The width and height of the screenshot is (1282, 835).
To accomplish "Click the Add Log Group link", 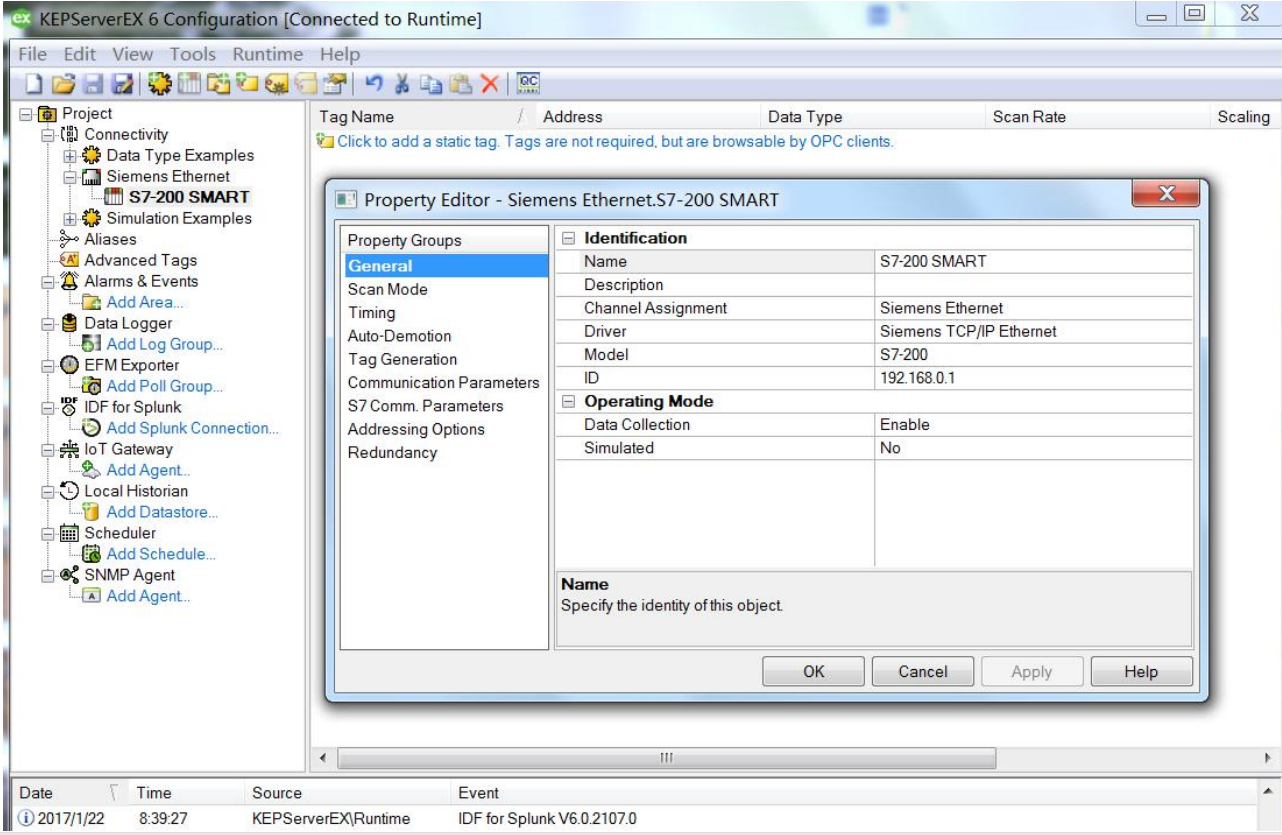I will pos(165,344).
